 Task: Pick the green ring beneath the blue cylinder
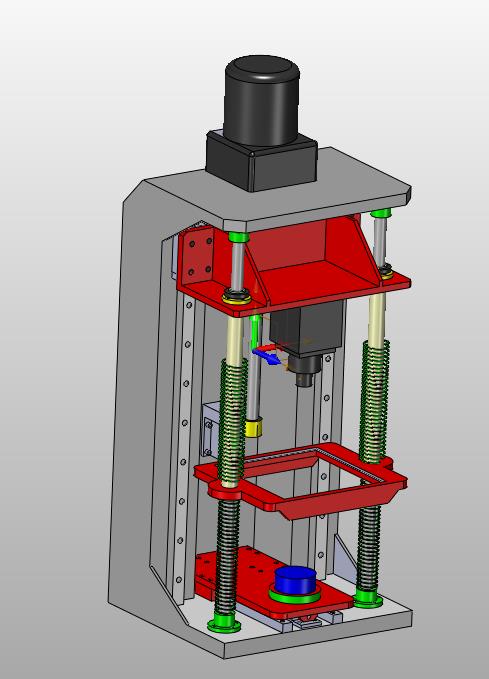295,596
